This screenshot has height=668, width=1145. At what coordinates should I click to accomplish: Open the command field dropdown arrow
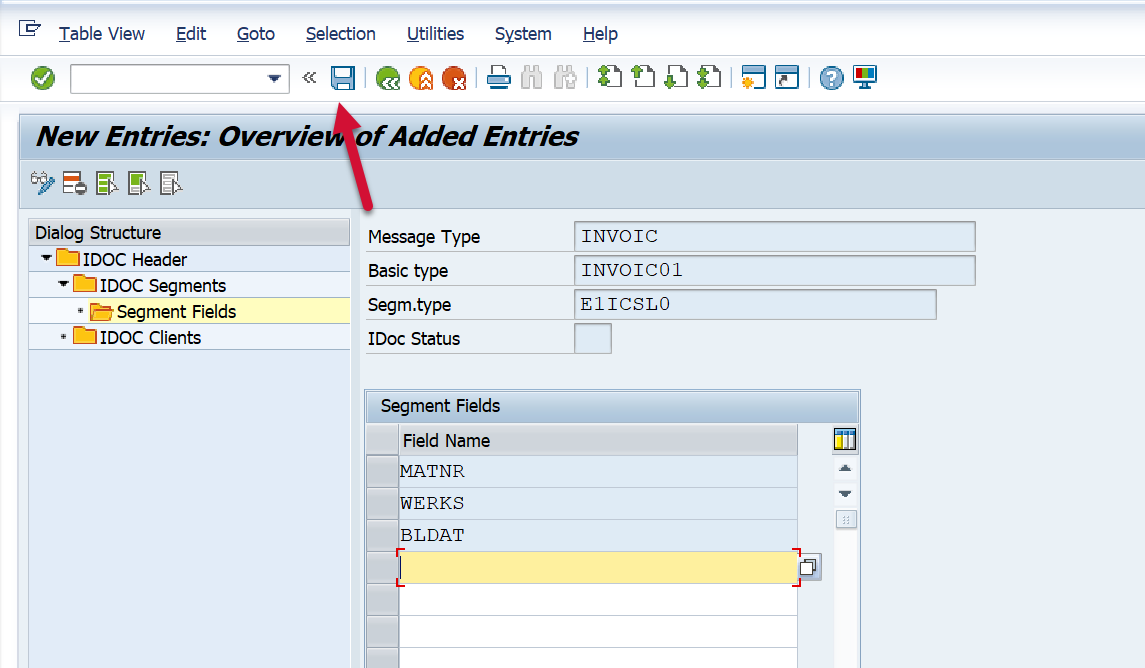coord(274,79)
